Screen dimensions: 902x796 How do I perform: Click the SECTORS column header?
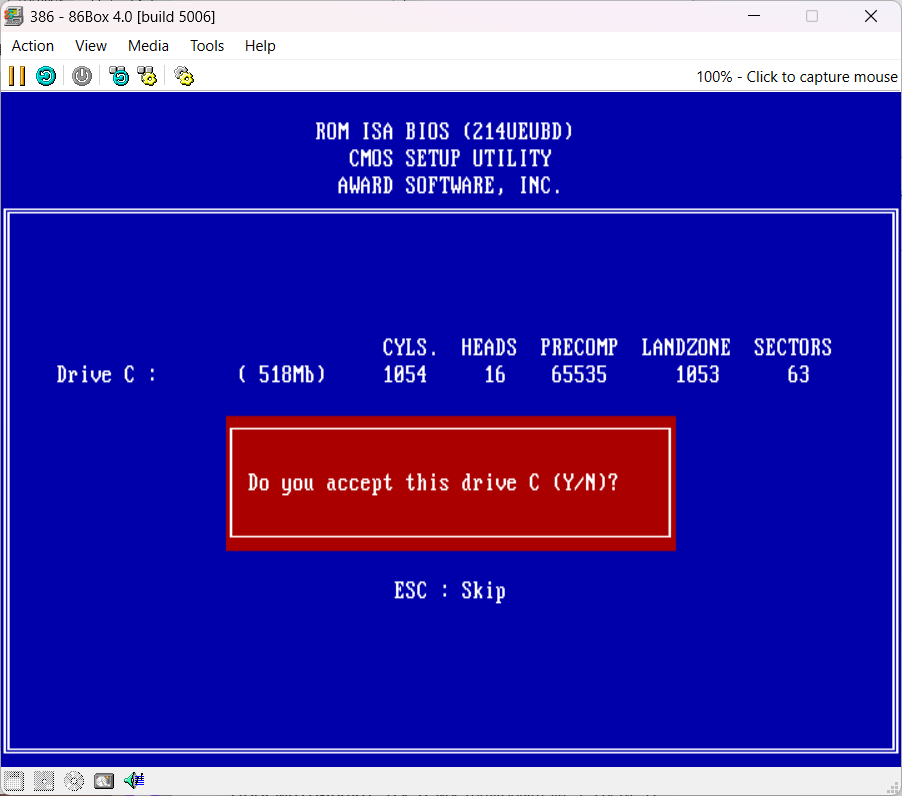[793, 347]
